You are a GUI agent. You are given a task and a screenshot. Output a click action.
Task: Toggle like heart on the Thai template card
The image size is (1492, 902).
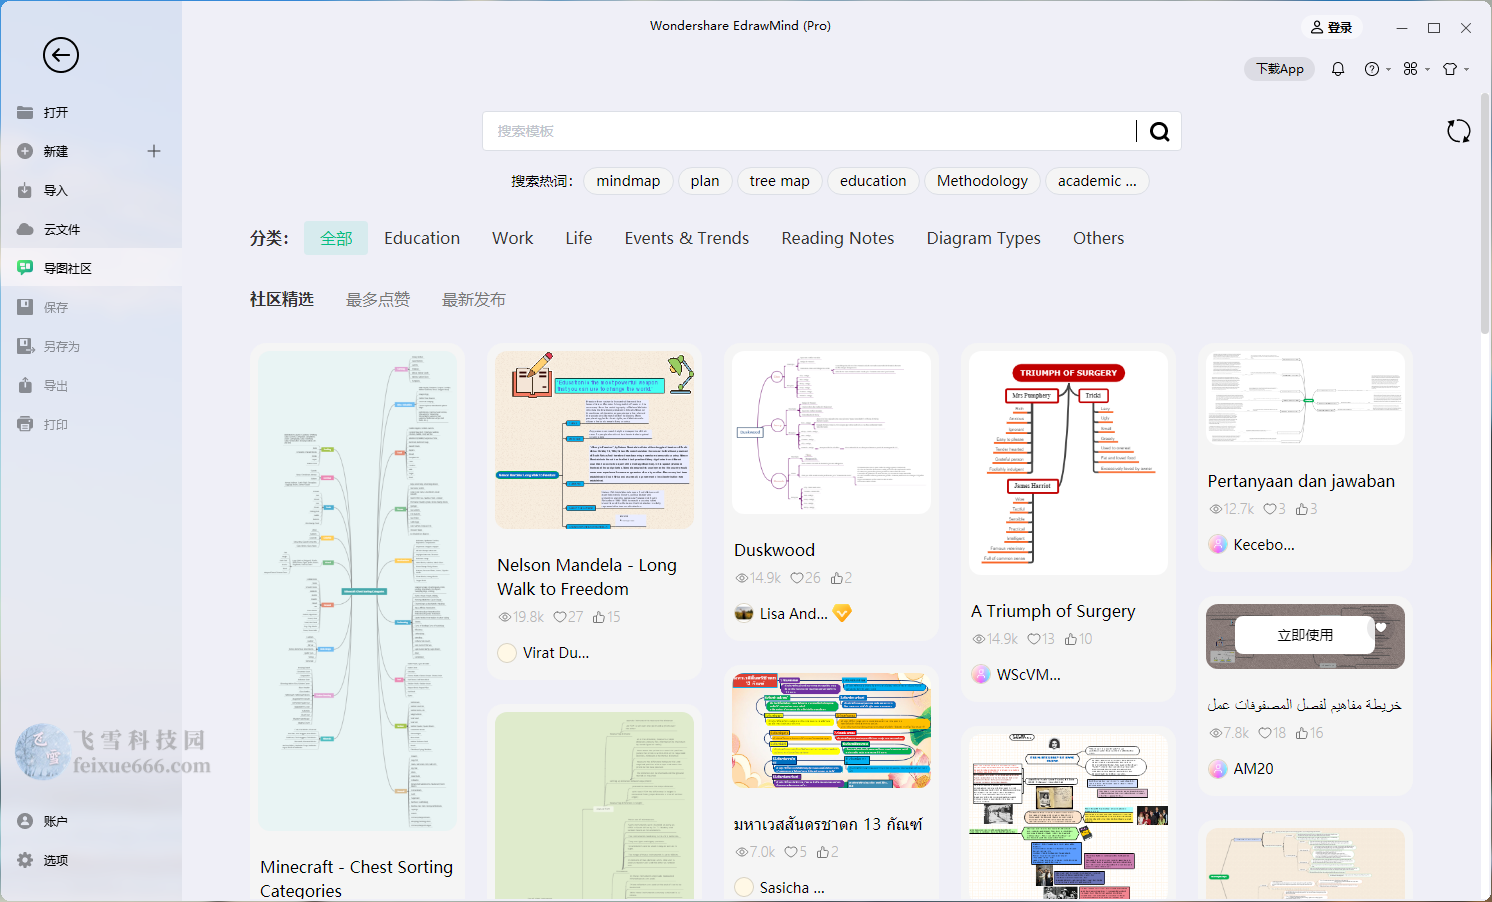coord(791,852)
